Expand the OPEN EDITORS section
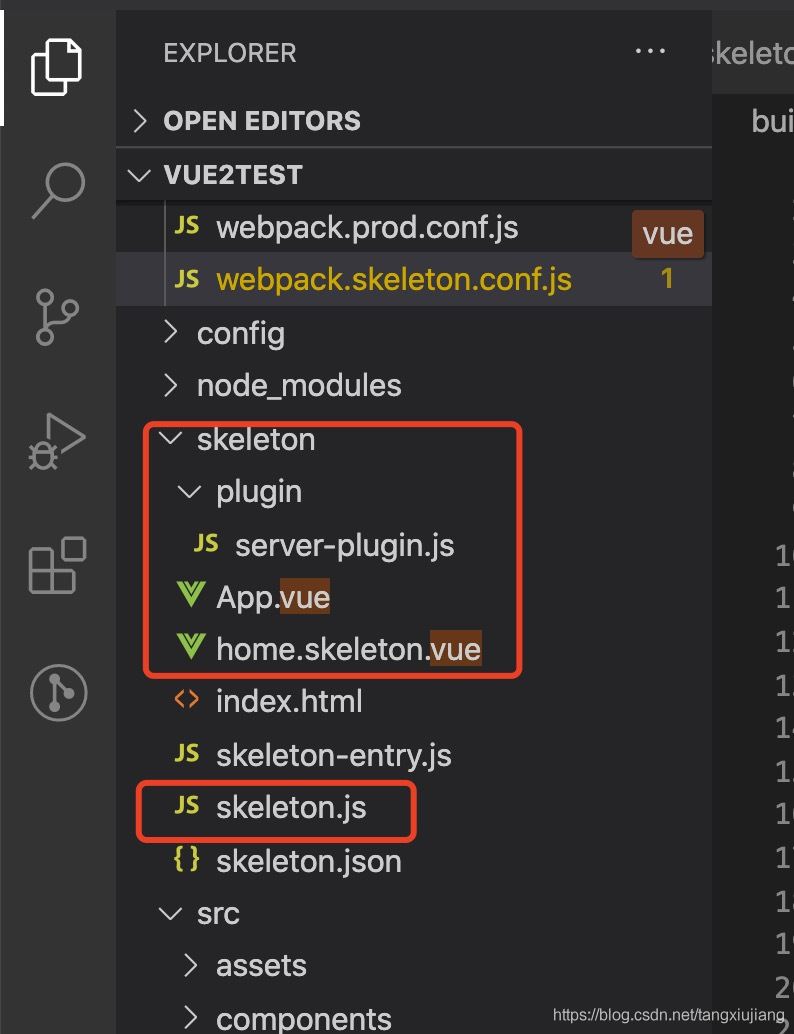Screen dimensions: 794x1034 tap(141, 121)
